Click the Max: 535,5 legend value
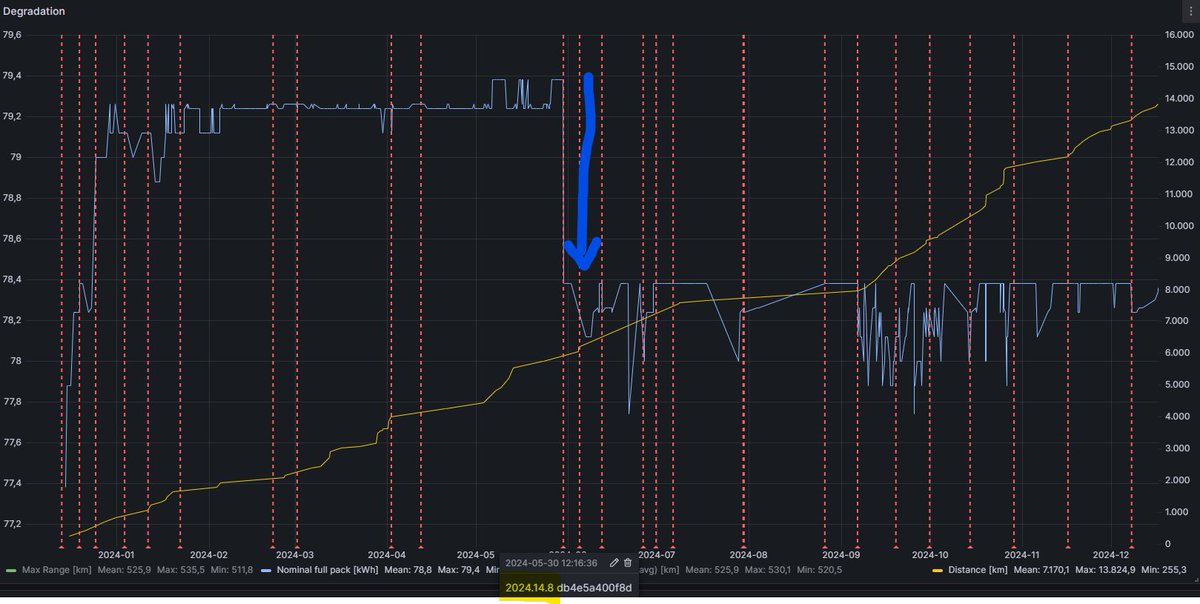This screenshot has height=604, width=1200. pos(181,568)
